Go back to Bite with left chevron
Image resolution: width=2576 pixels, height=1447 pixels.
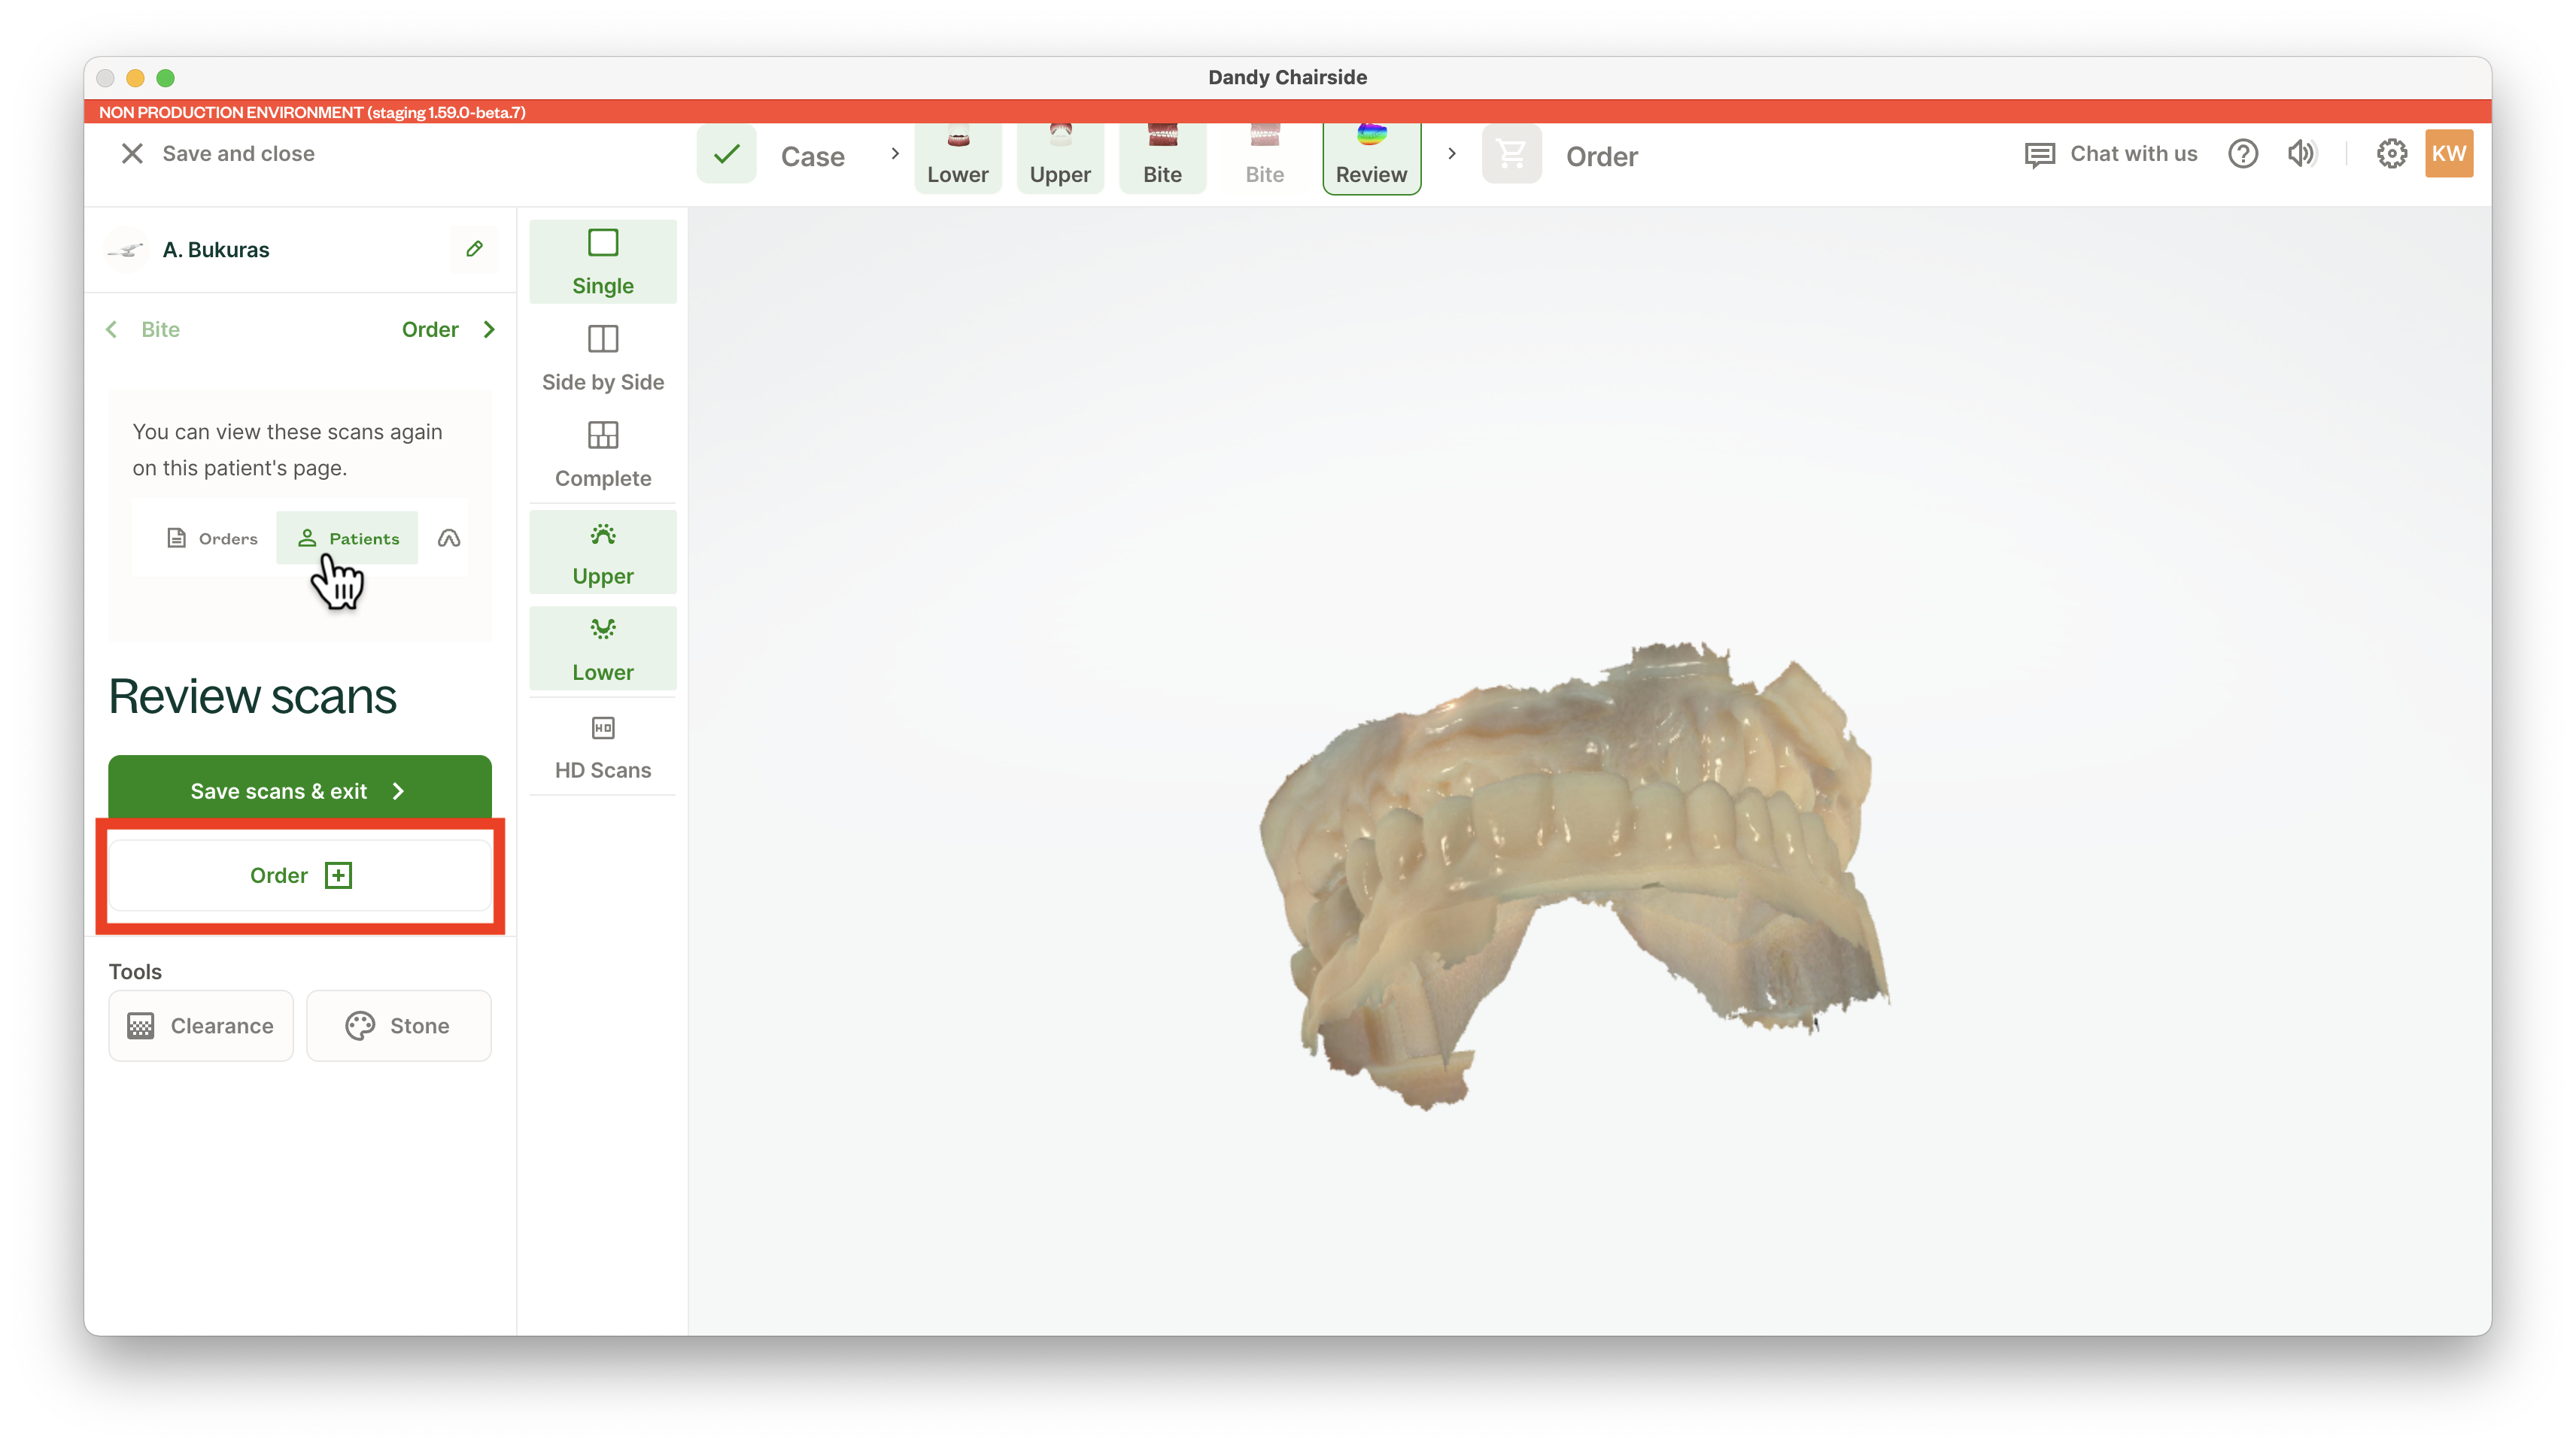point(112,330)
